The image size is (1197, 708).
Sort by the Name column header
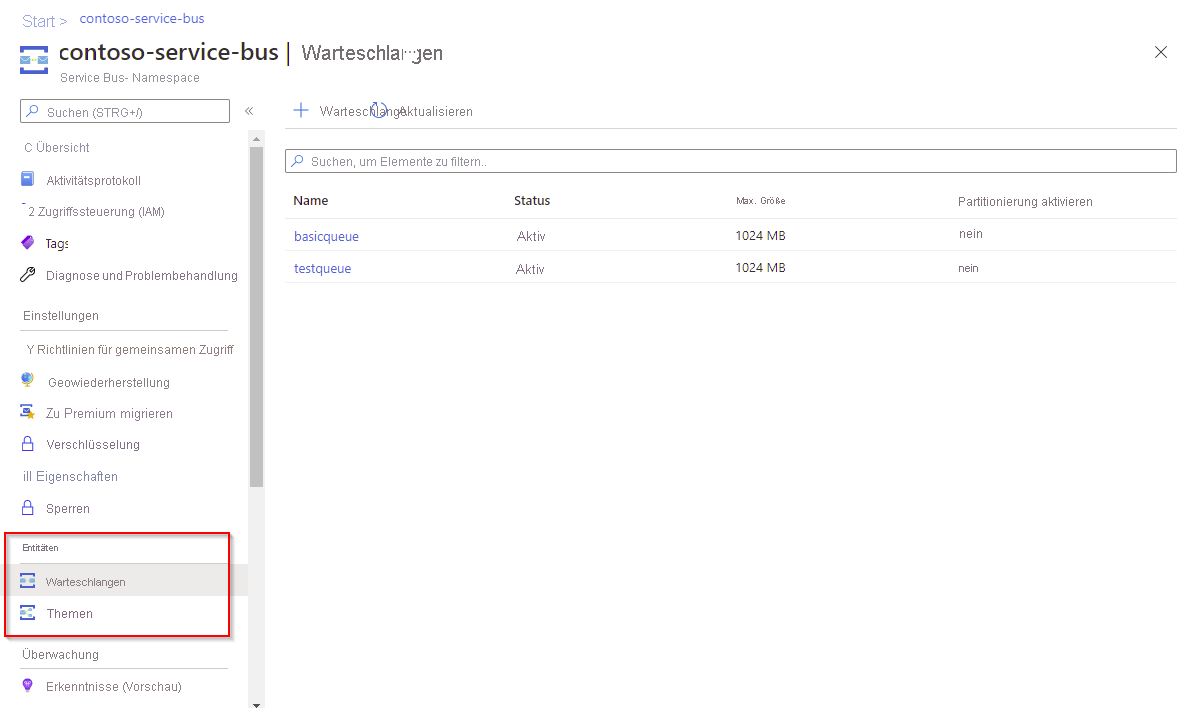[311, 201]
